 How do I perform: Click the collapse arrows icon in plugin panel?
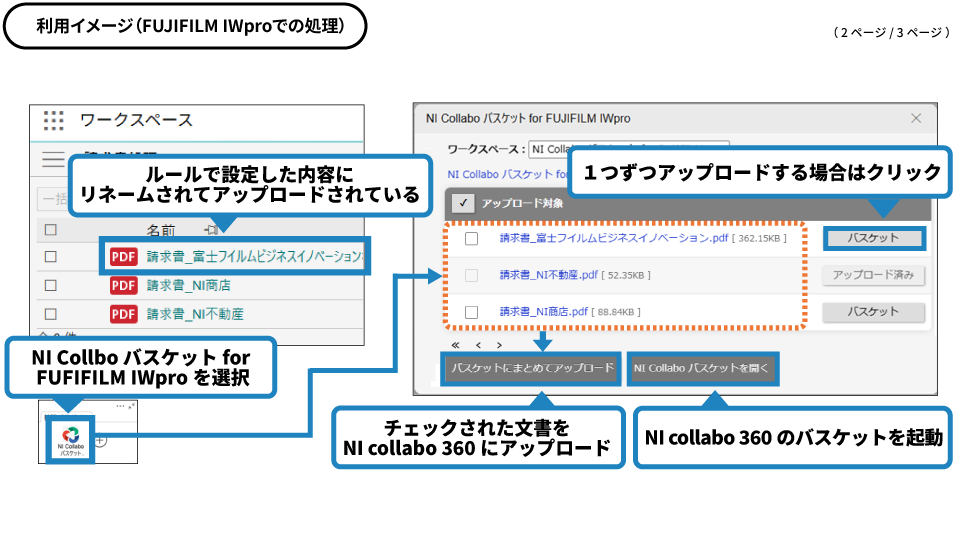131,405
